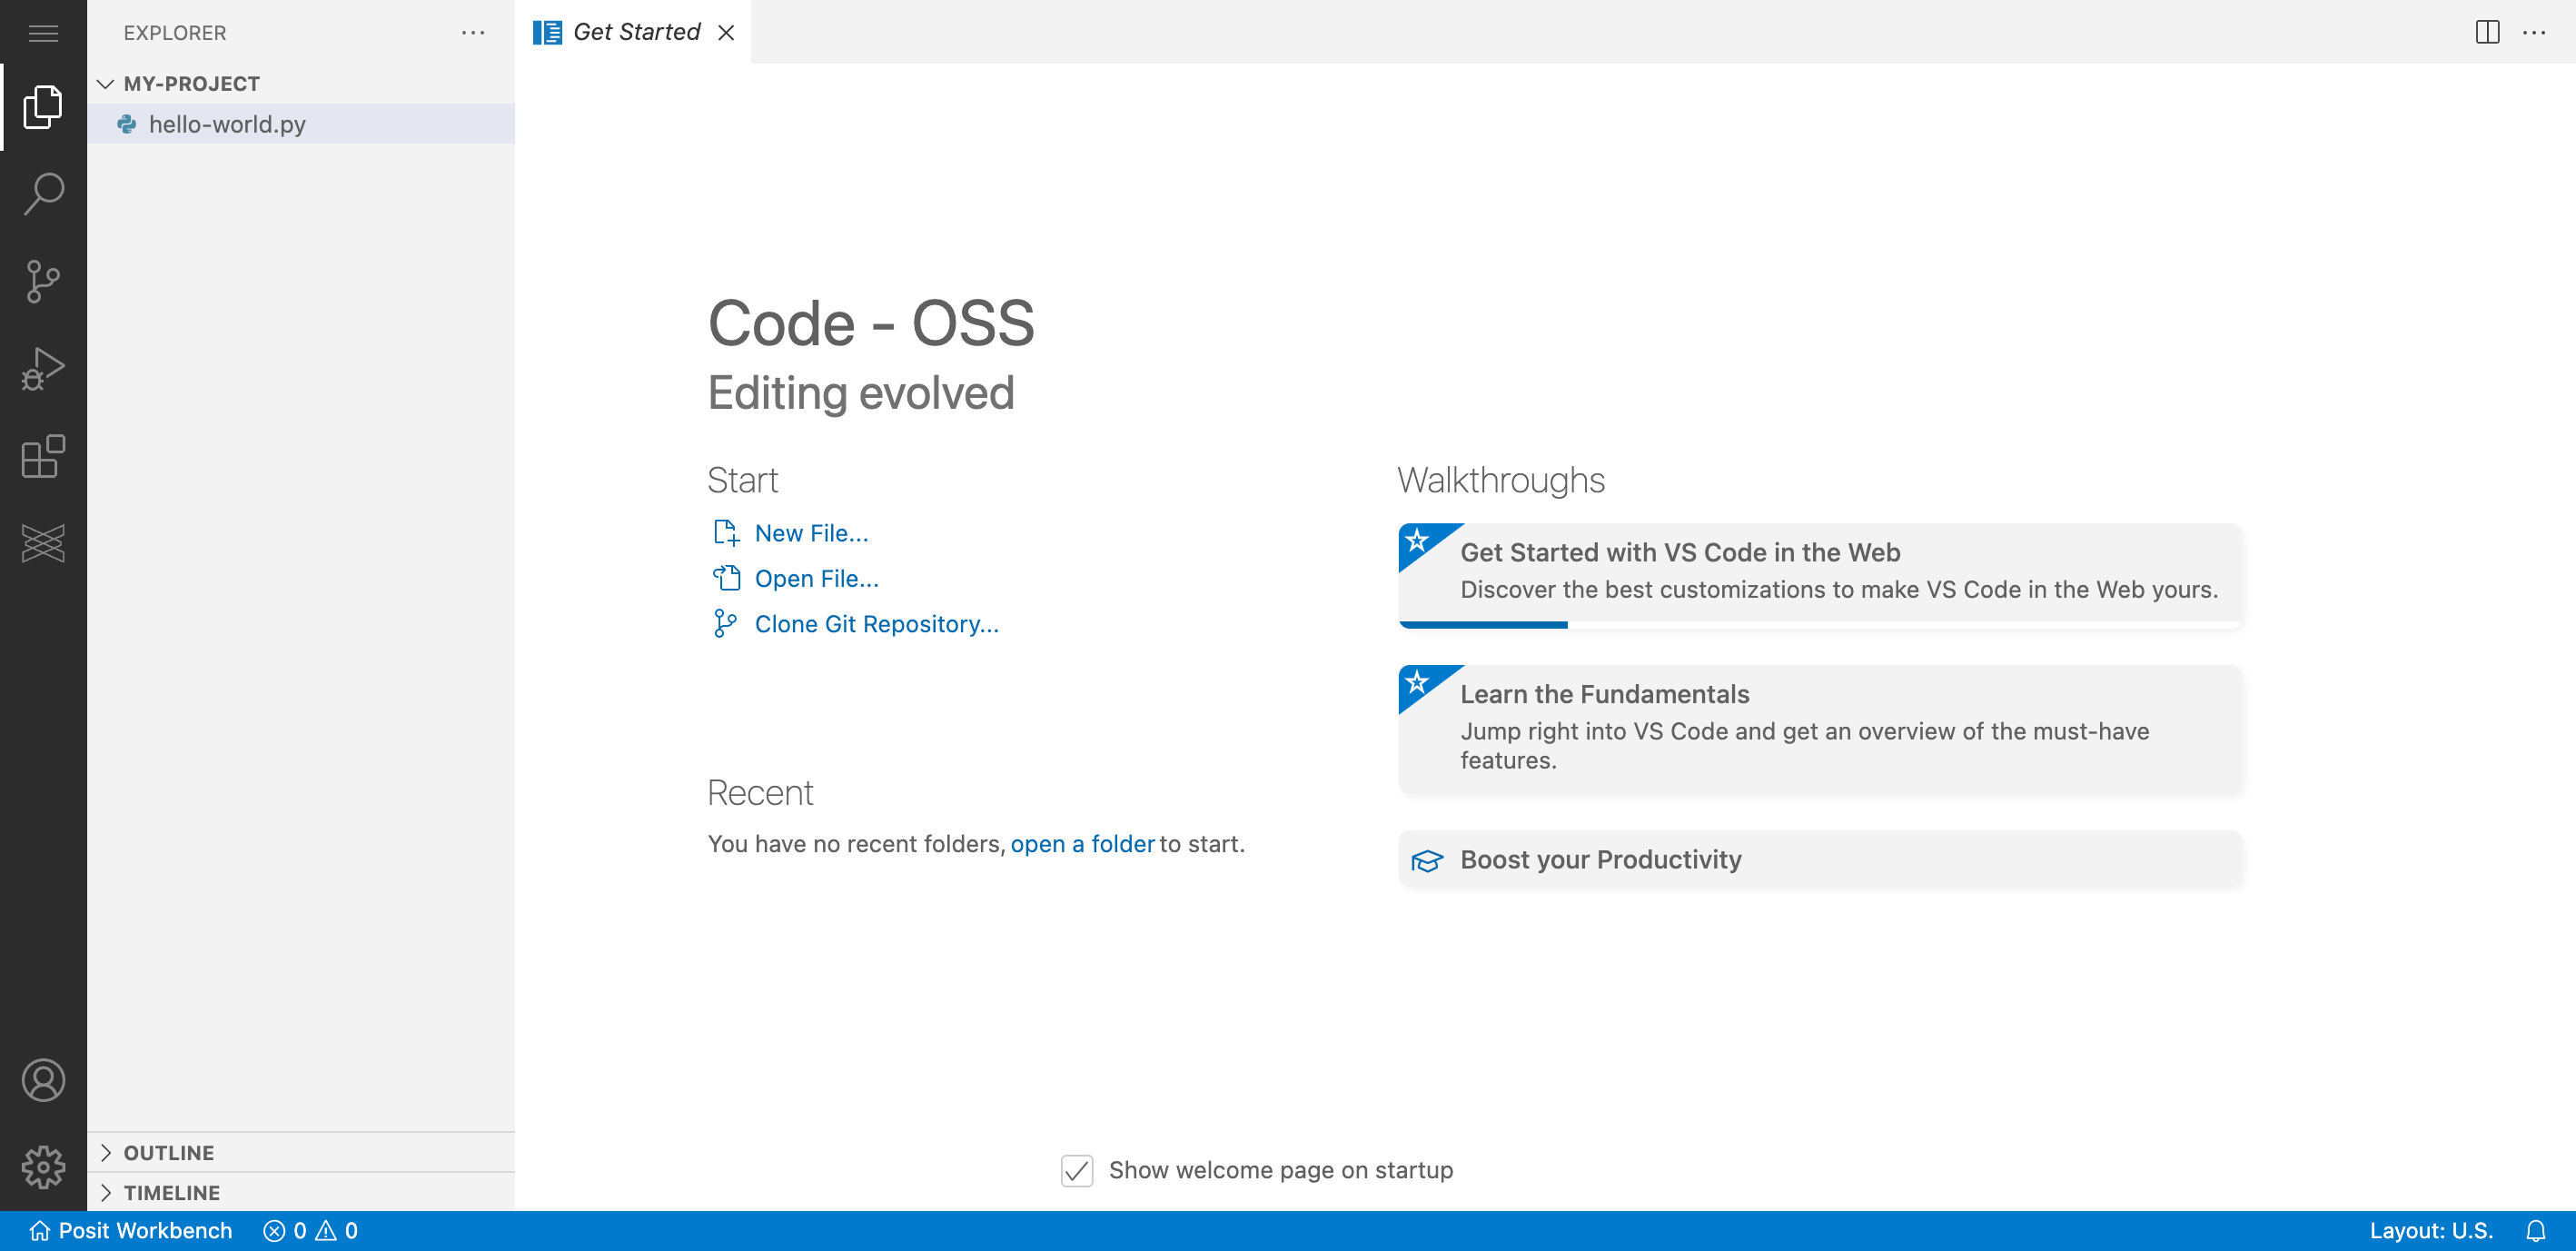This screenshot has width=2576, height=1251.
Task: Click New File in the Start section
Action: point(810,532)
